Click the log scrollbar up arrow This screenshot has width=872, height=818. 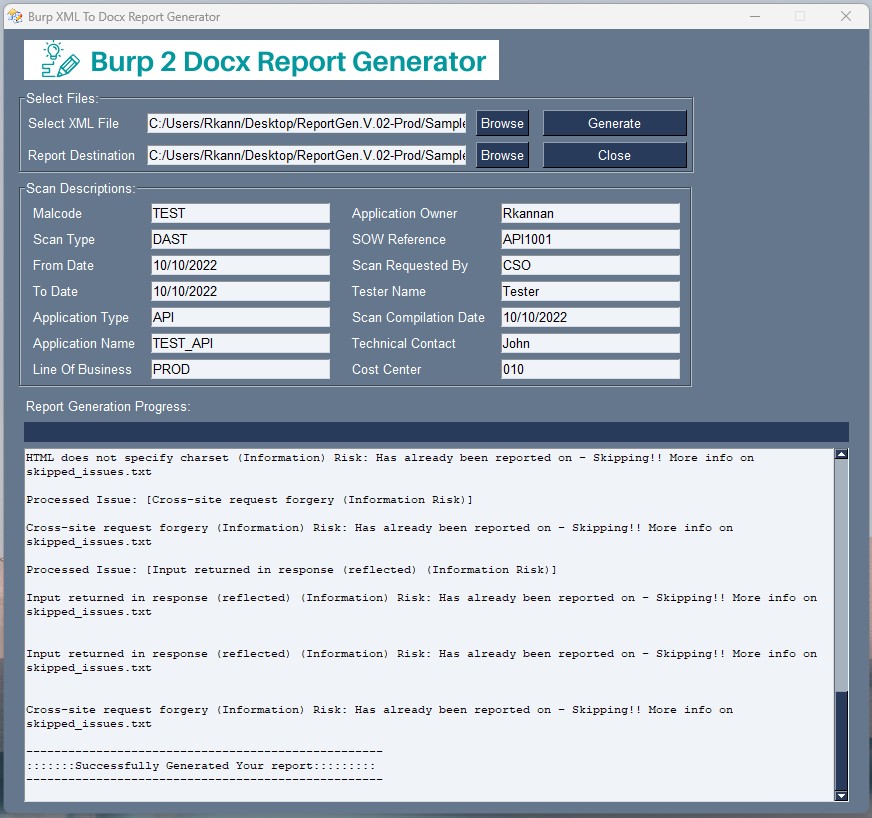click(841, 454)
